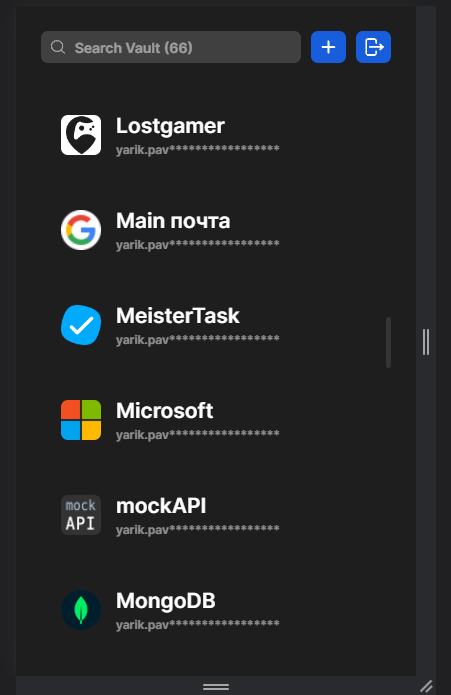Click the vault list scrollbar thumb

[x=389, y=342]
